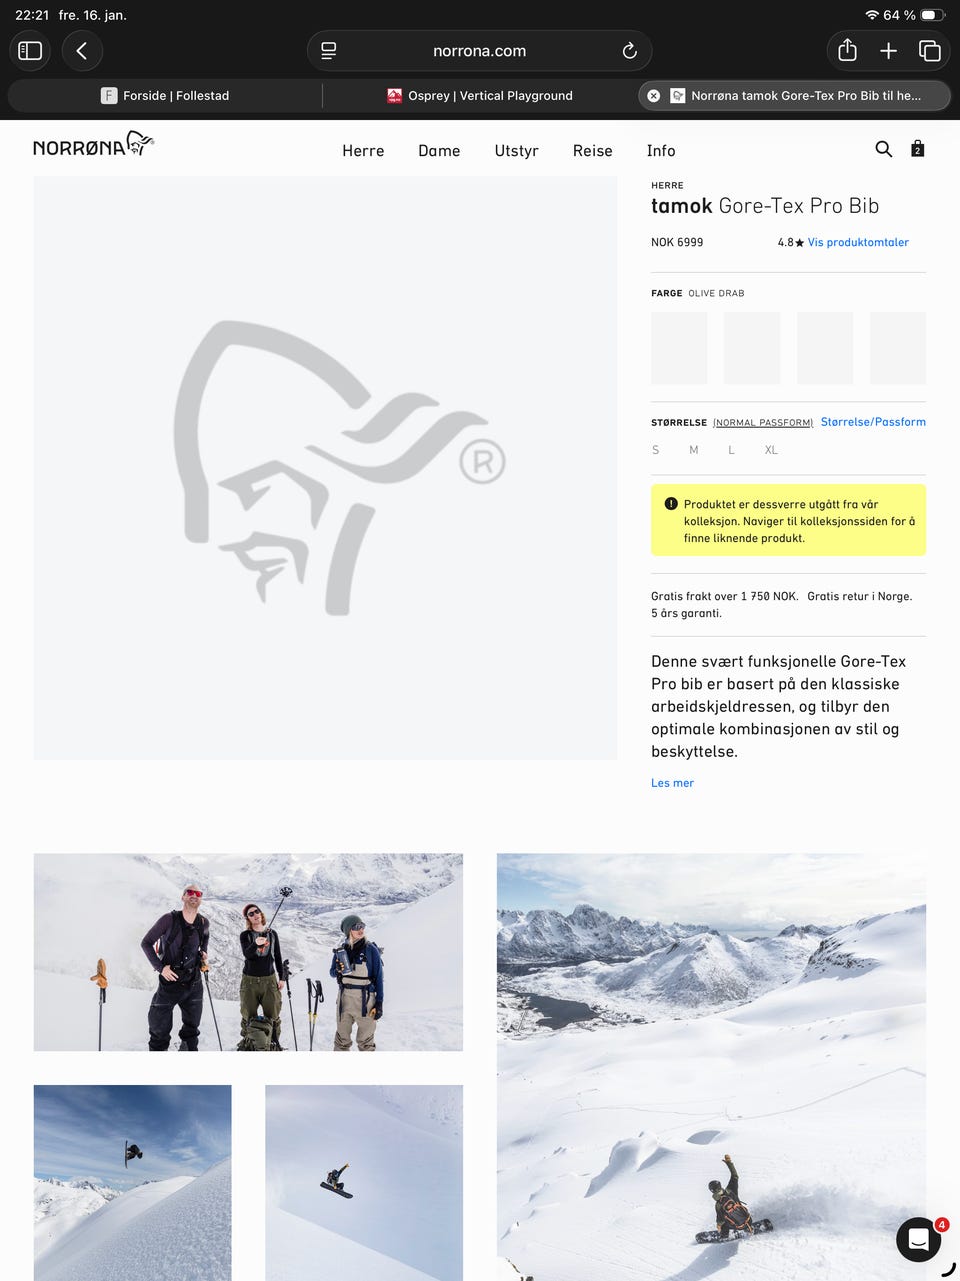Open the Utstyr navigation menu
Viewport: 960px width, 1281px height.
click(516, 151)
